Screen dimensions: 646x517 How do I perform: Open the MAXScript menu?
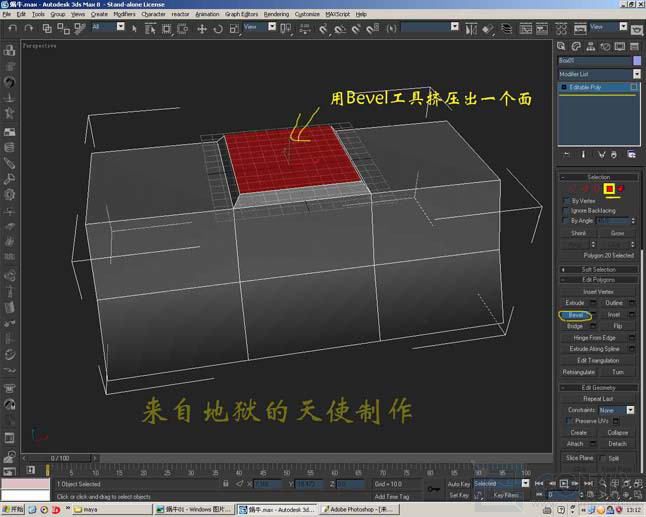[x=337, y=14]
